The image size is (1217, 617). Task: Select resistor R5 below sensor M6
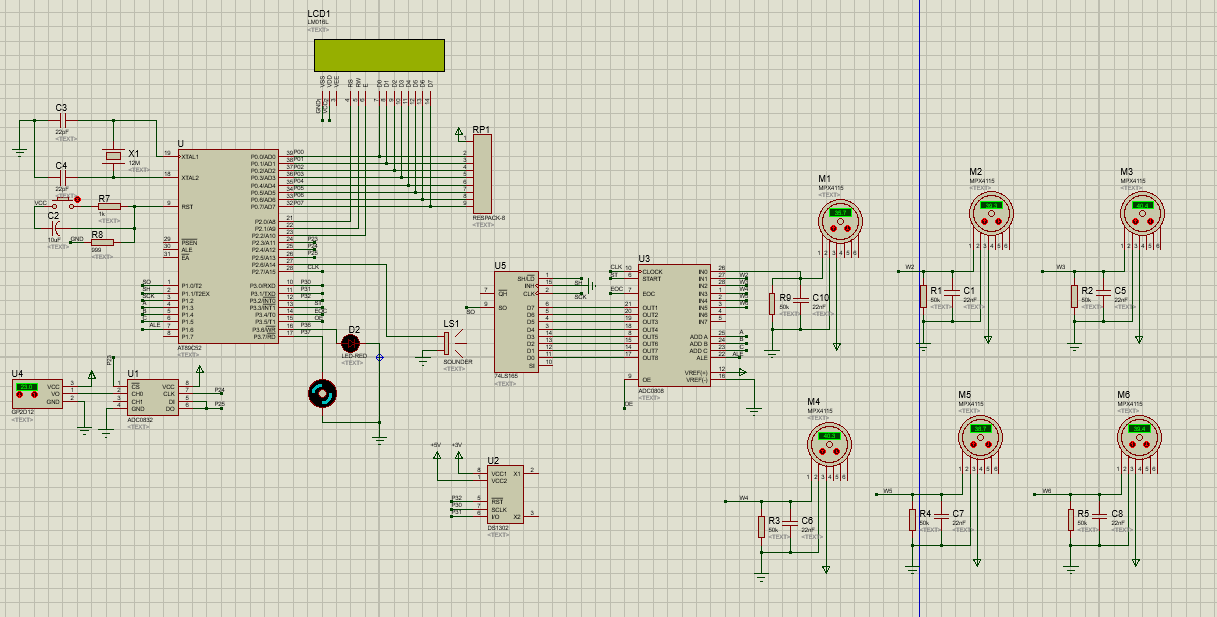pos(1069,519)
